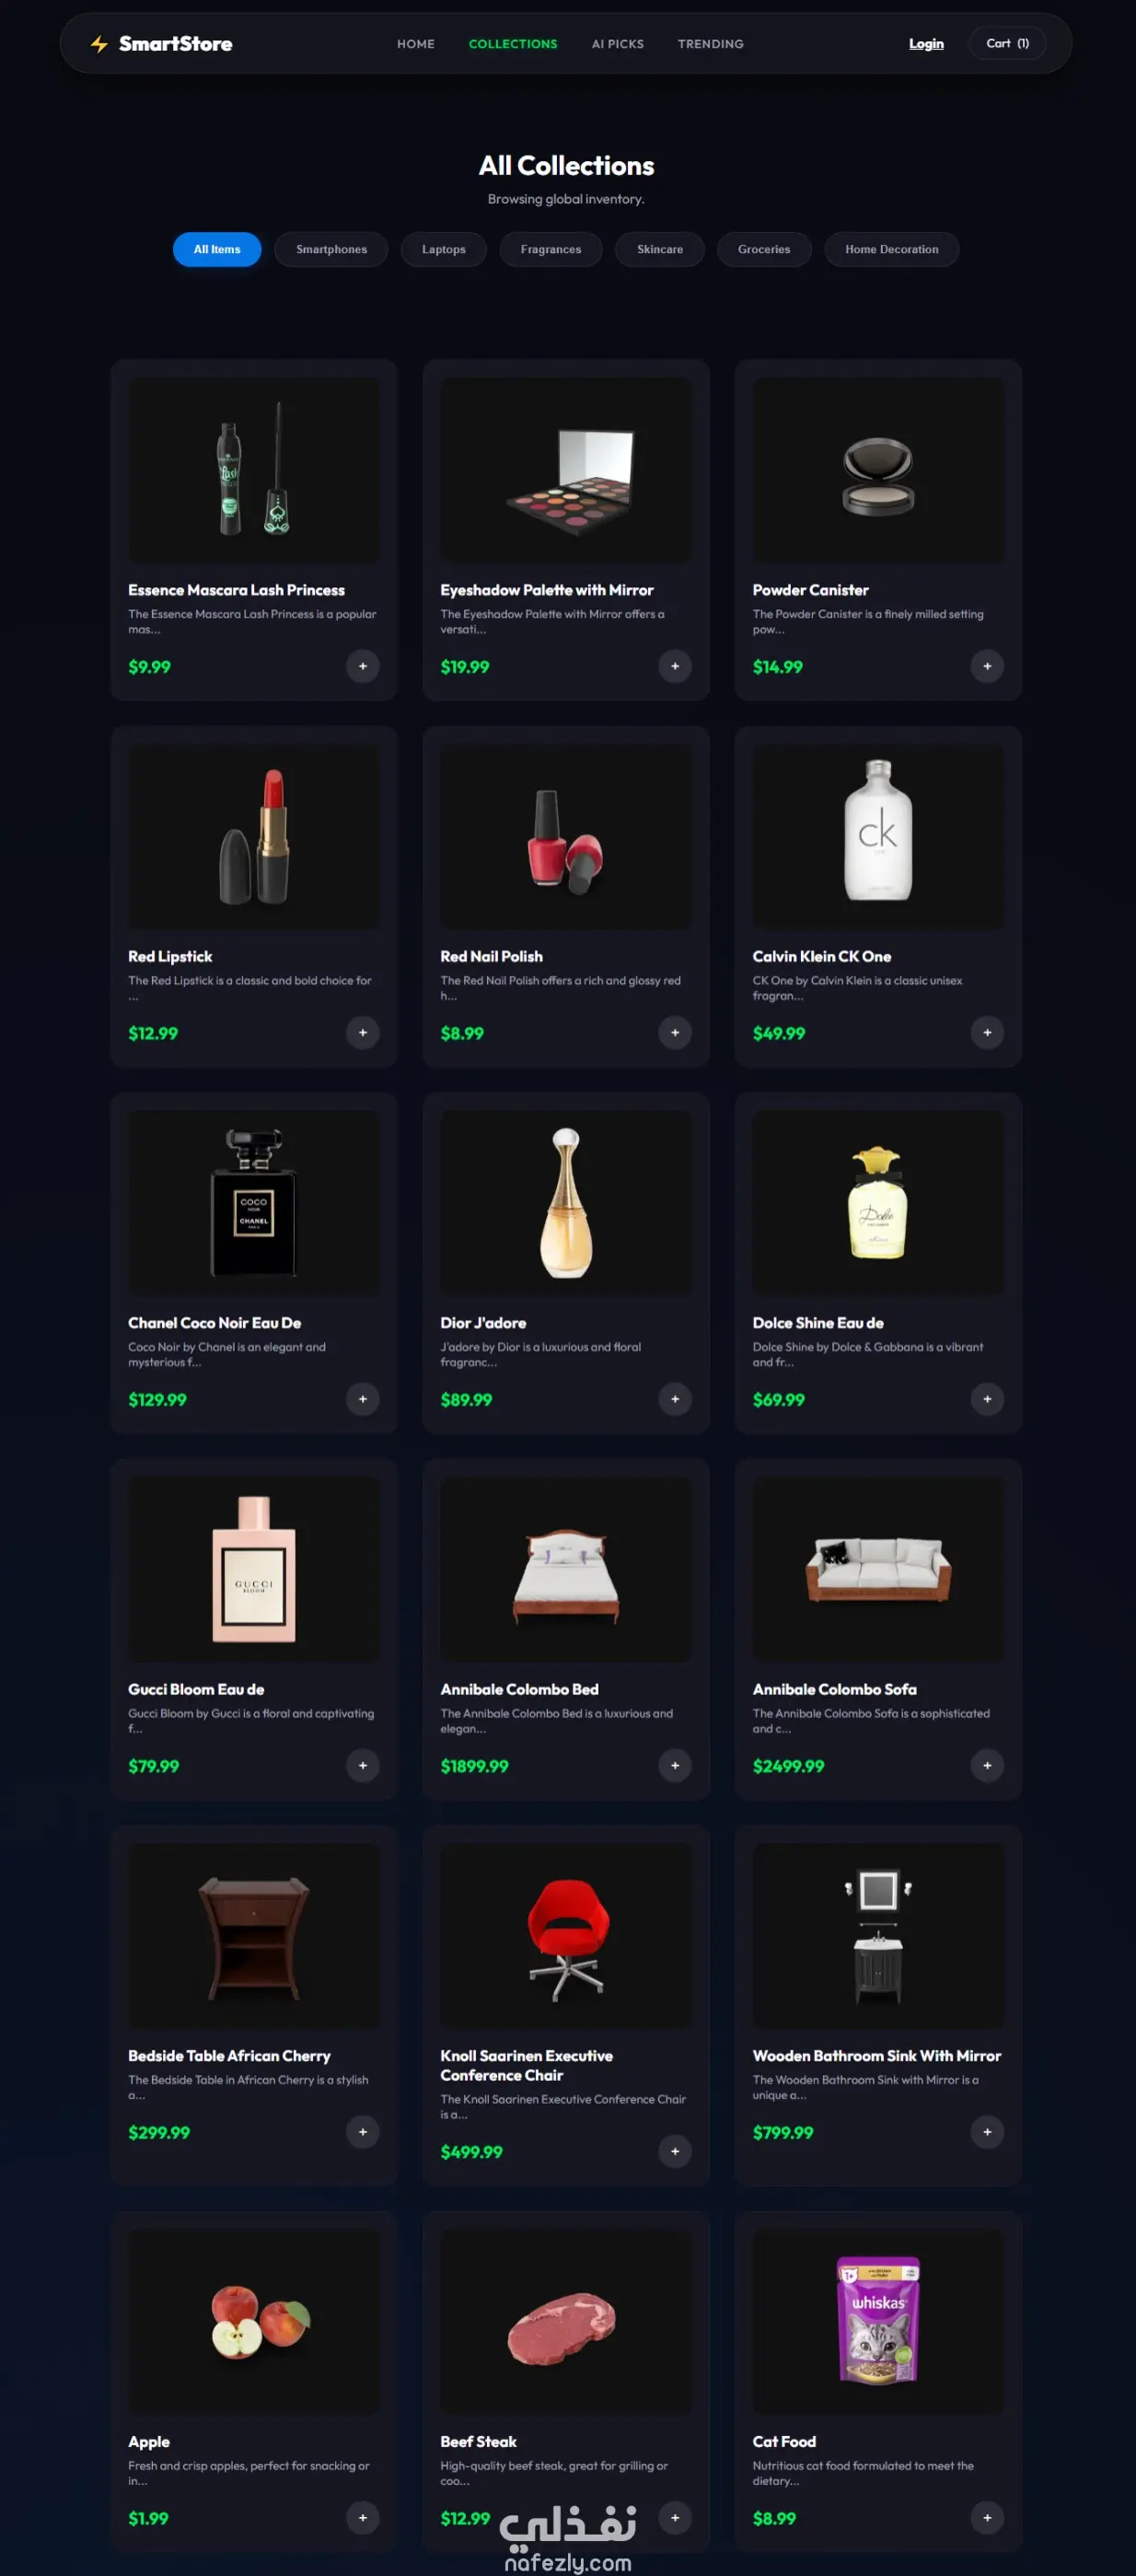Open the Login link
Image resolution: width=1136 pixels, height=2576 pixels.
tap(925, 44)
